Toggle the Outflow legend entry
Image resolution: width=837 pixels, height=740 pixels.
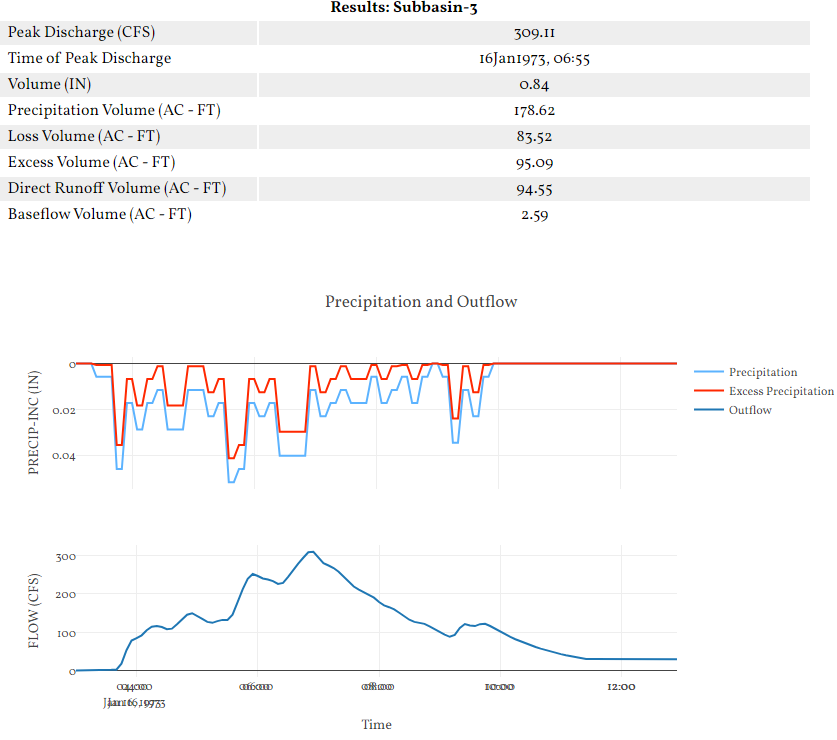(x=733, y=410)
